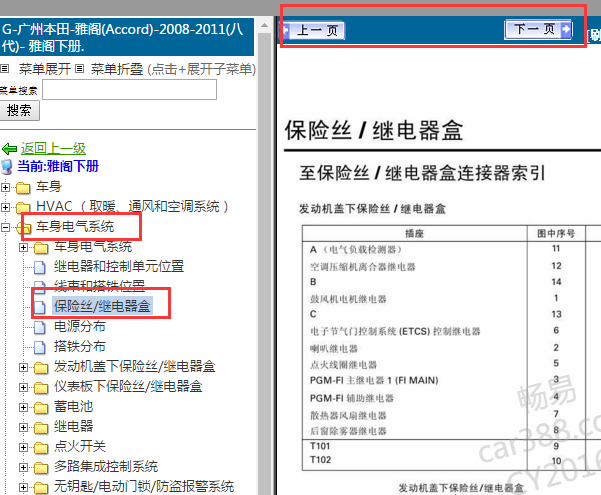Viewport: 601px width, 495px height.
Task: Expand the 继电器 folder
Action: coord(23,427)
